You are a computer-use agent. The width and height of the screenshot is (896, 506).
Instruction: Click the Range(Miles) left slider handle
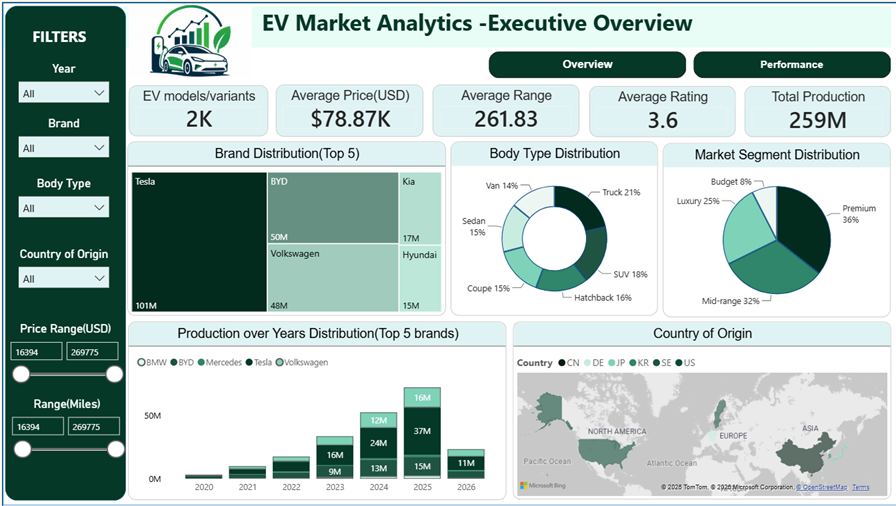[22, 449]
